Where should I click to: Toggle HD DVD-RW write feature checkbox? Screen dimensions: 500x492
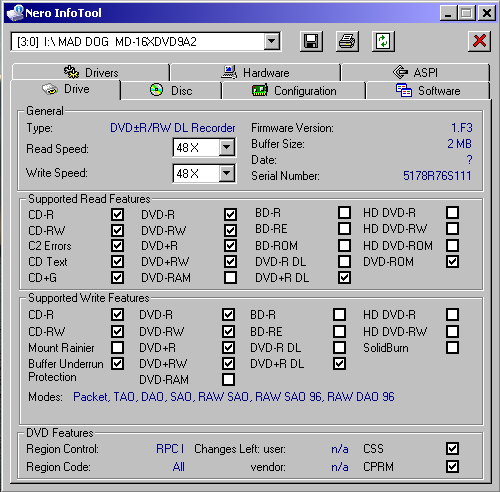(x=452, y=332)
